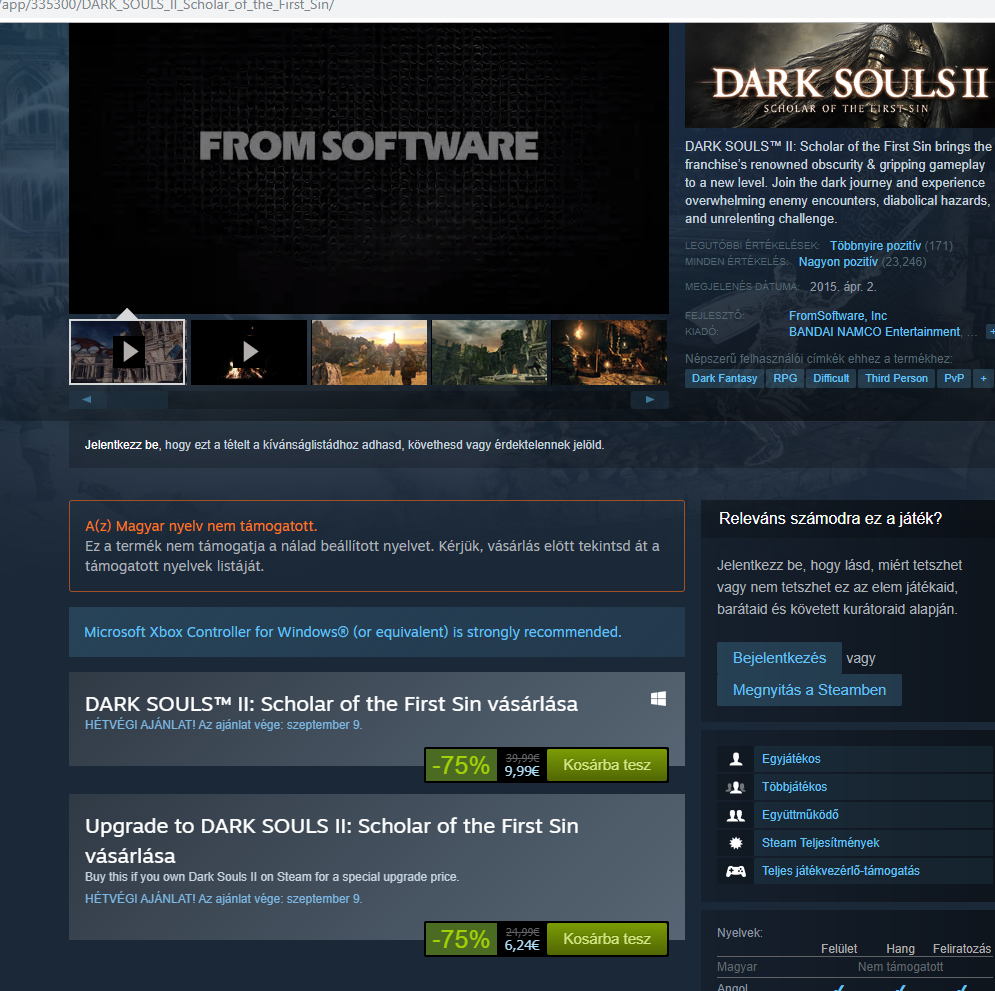Click the Jelentkezz be login link
This screenshot has width=995, height=991.
(x=122, y=445)
